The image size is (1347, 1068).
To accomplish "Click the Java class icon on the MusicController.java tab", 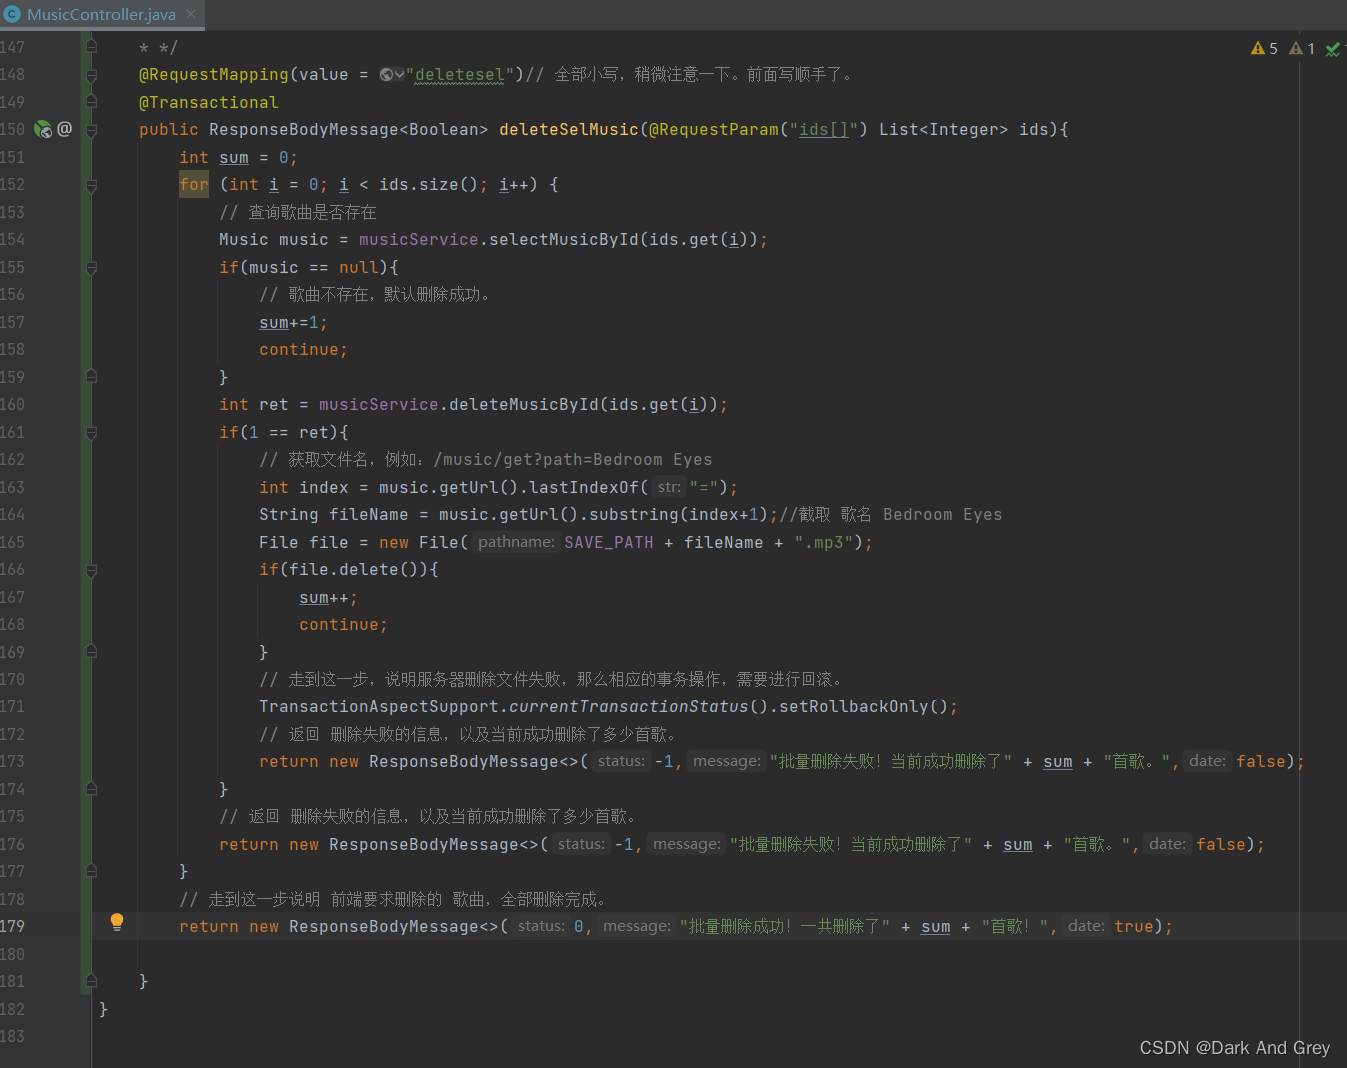I will 12,14.
